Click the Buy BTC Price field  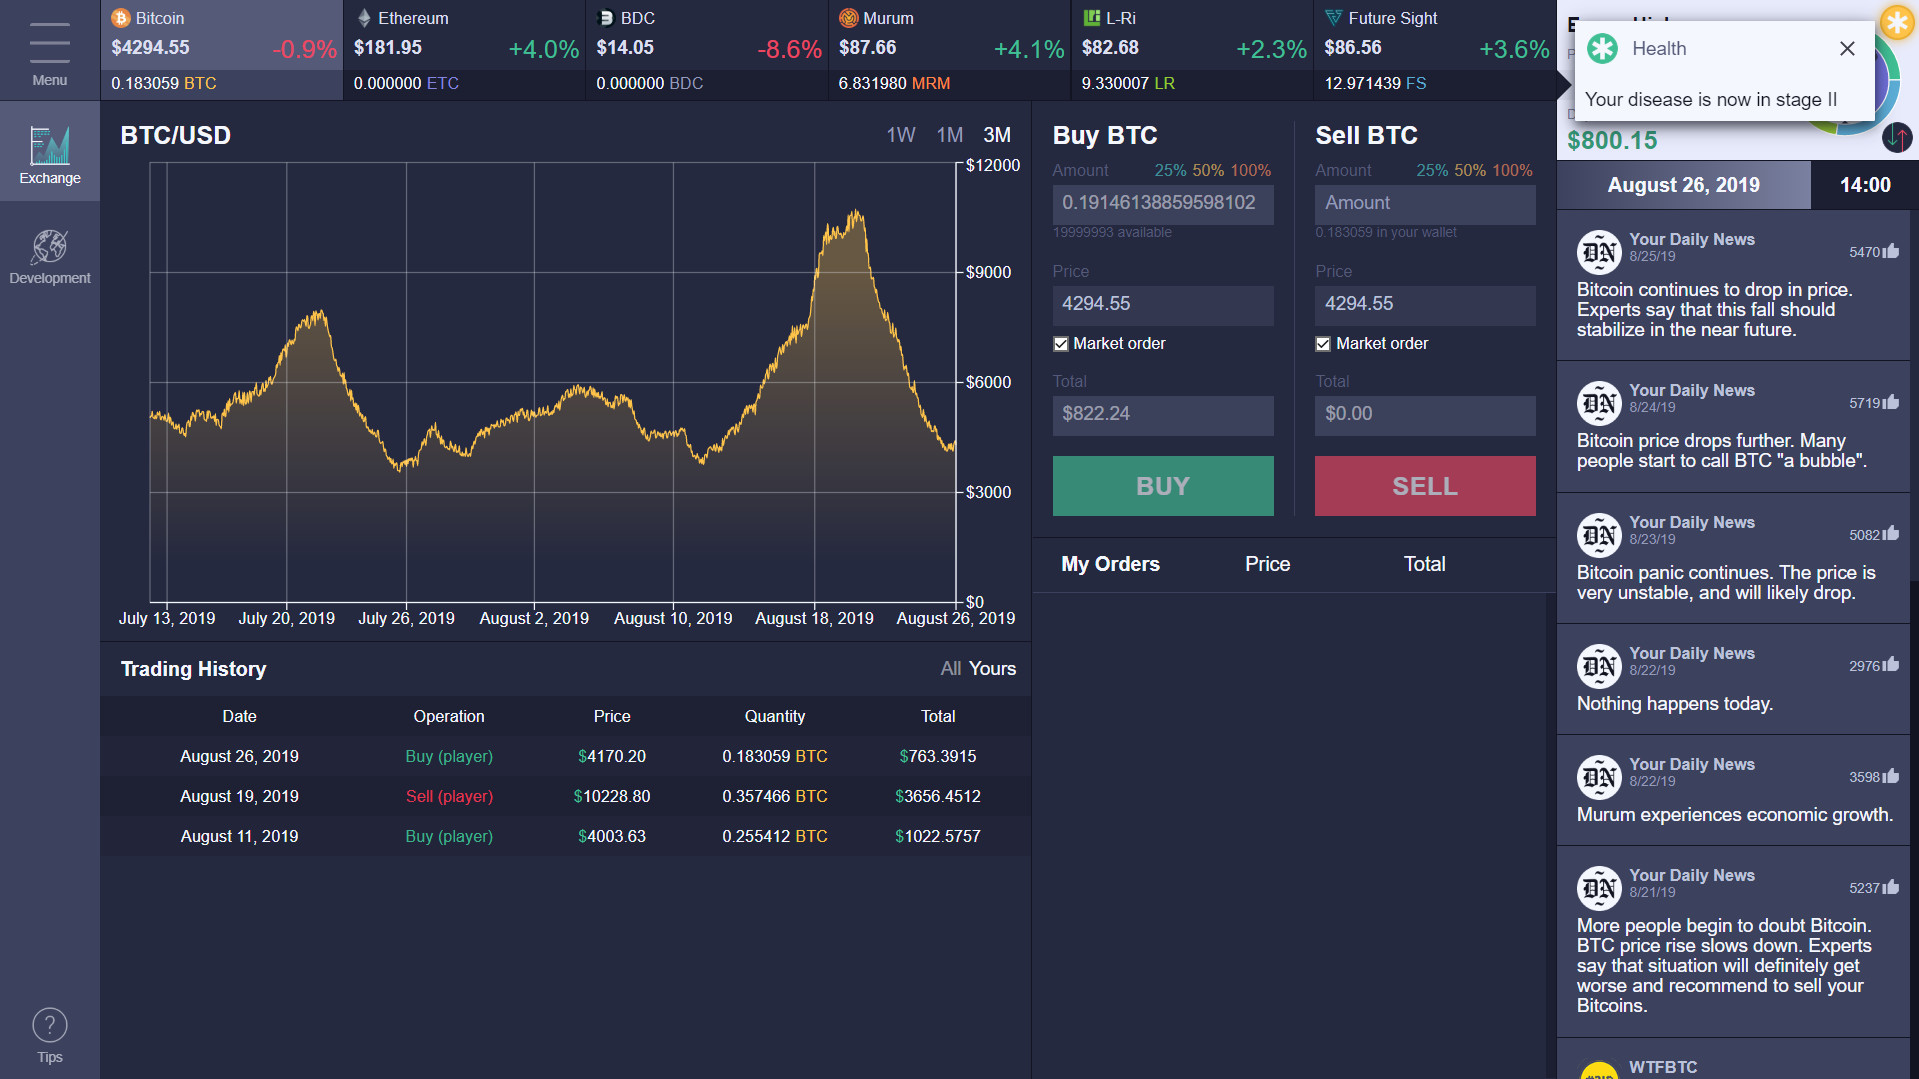click(1162, 305)
